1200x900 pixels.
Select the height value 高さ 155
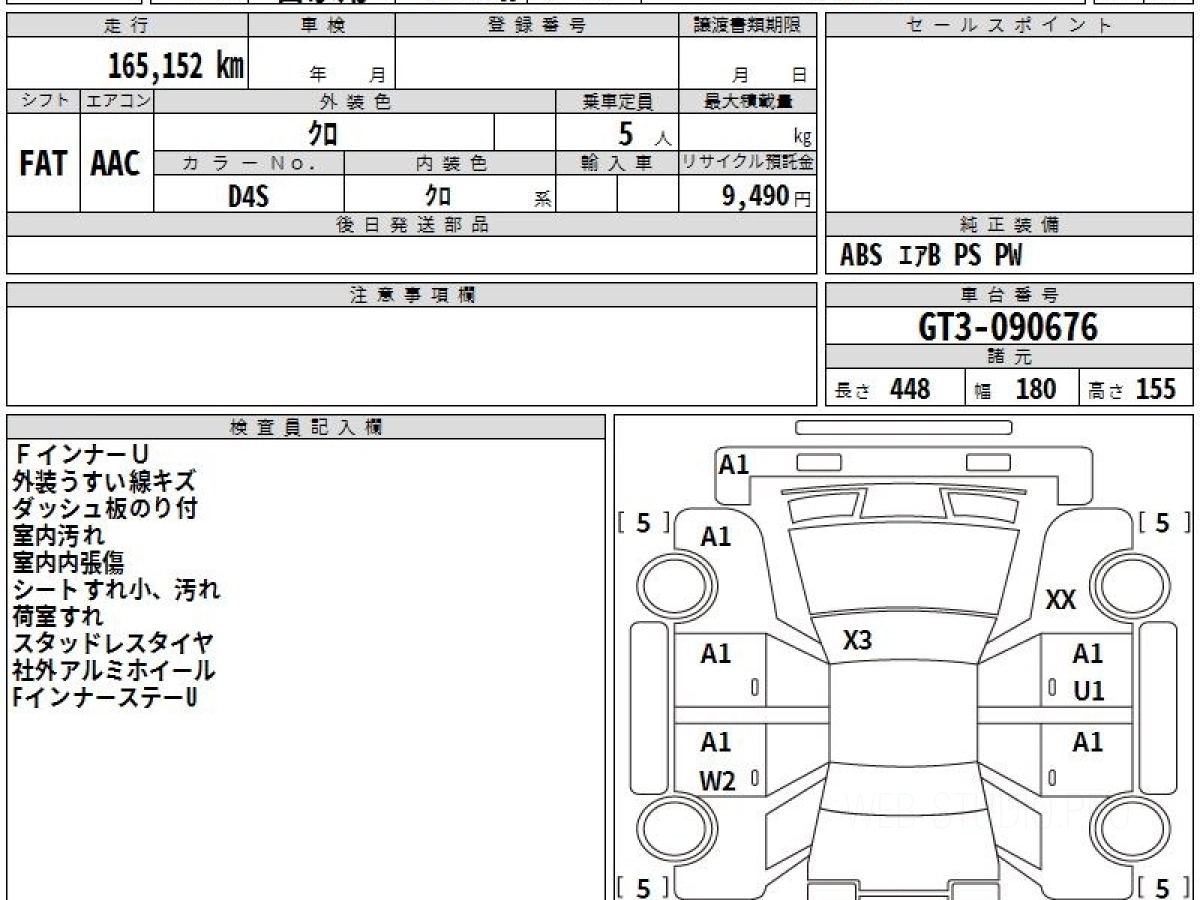point(1133,389)
